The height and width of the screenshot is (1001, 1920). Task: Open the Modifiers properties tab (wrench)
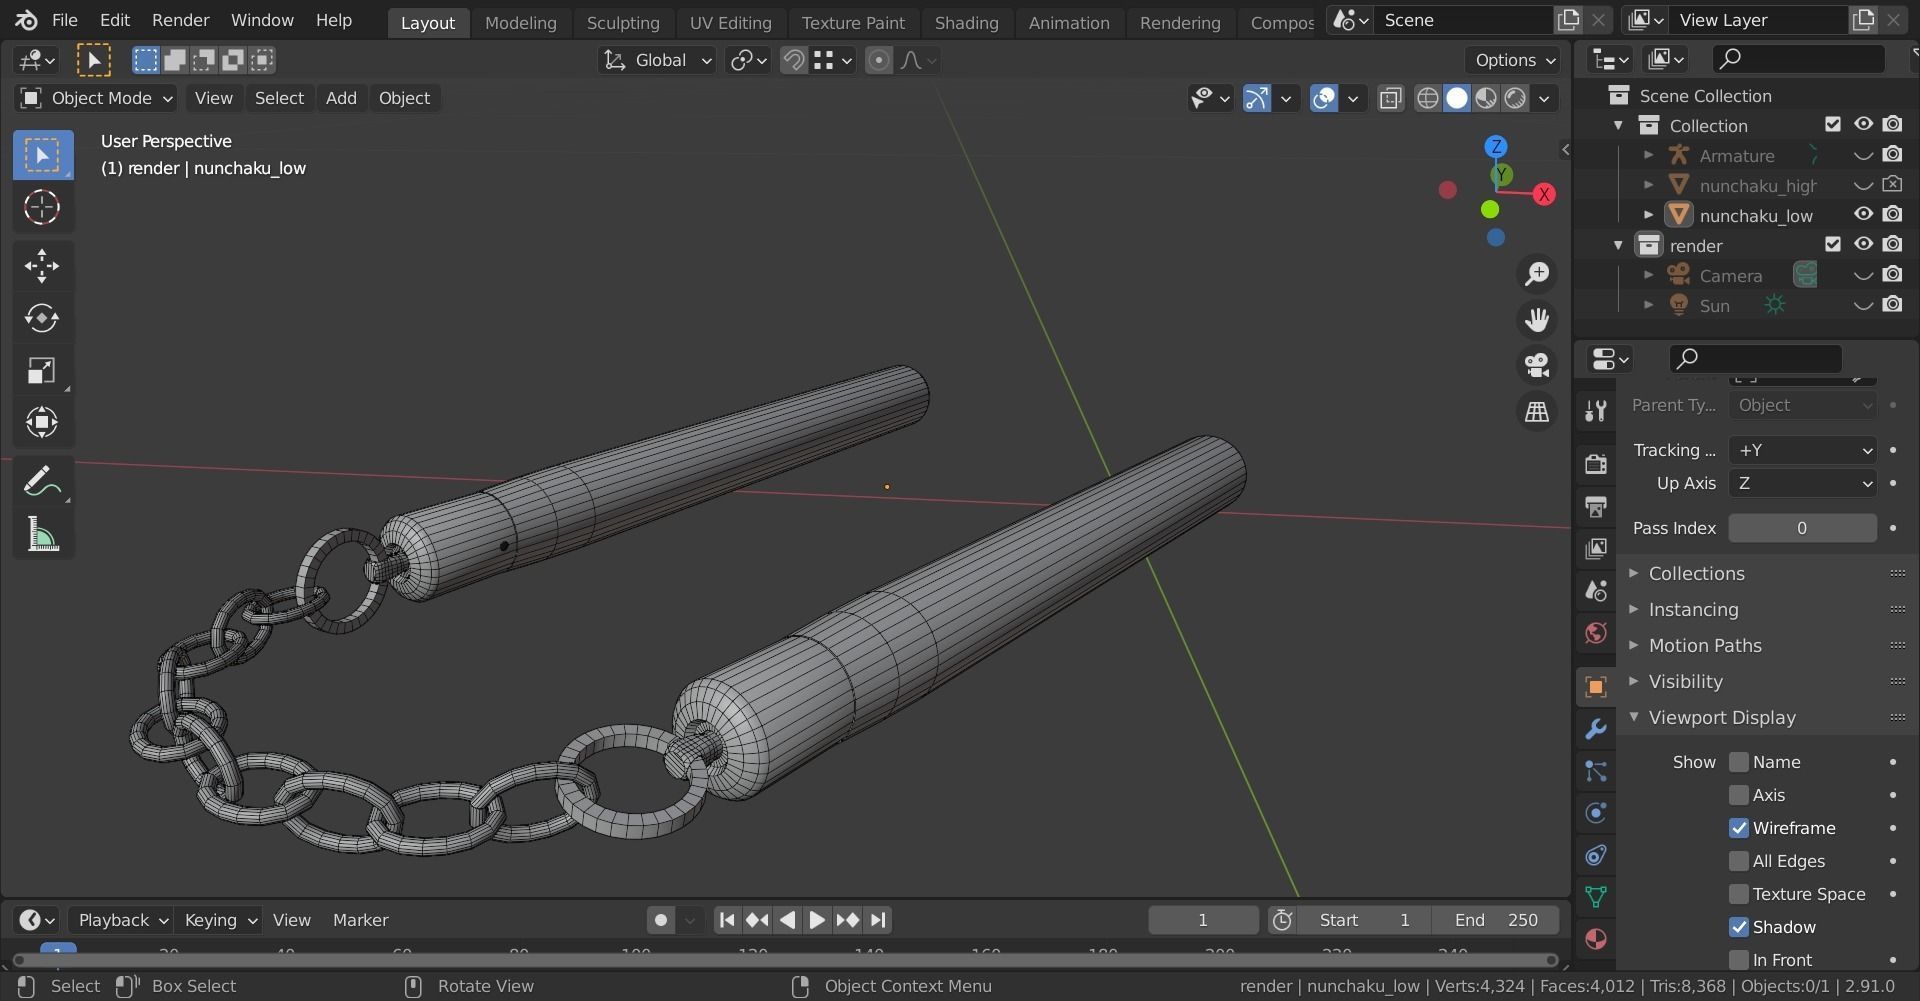[x=1596, y=729]
